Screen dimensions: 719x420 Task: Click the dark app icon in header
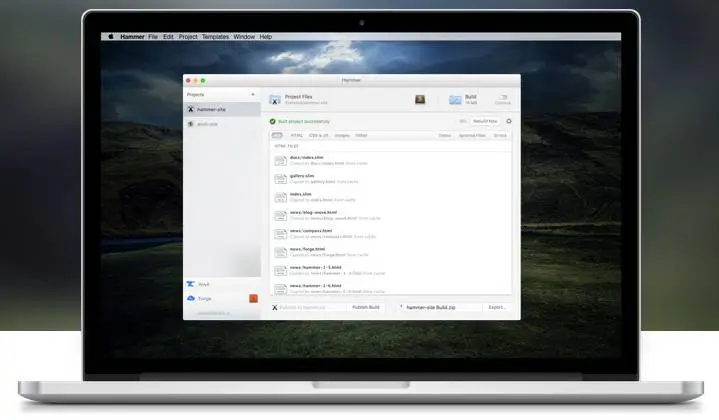pos(420,99)
